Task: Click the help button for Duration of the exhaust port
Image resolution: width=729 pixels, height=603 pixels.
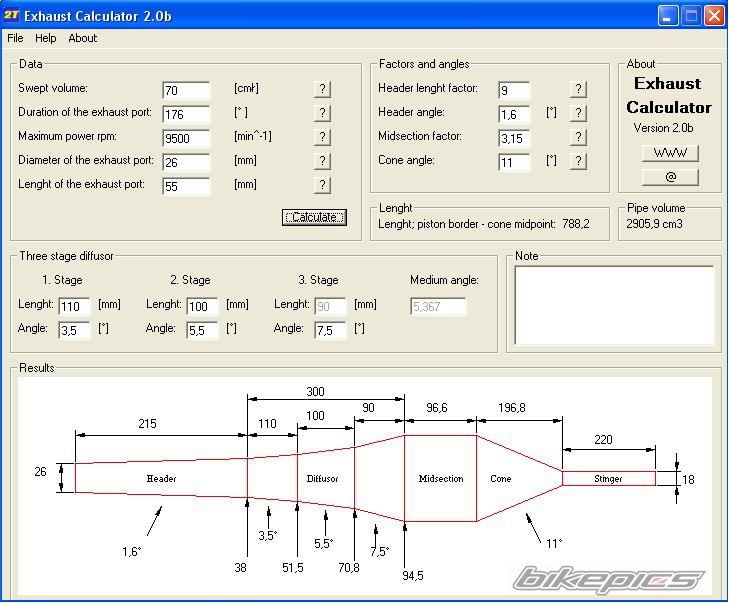Action: pyautogui.click(x=322, y=113)
